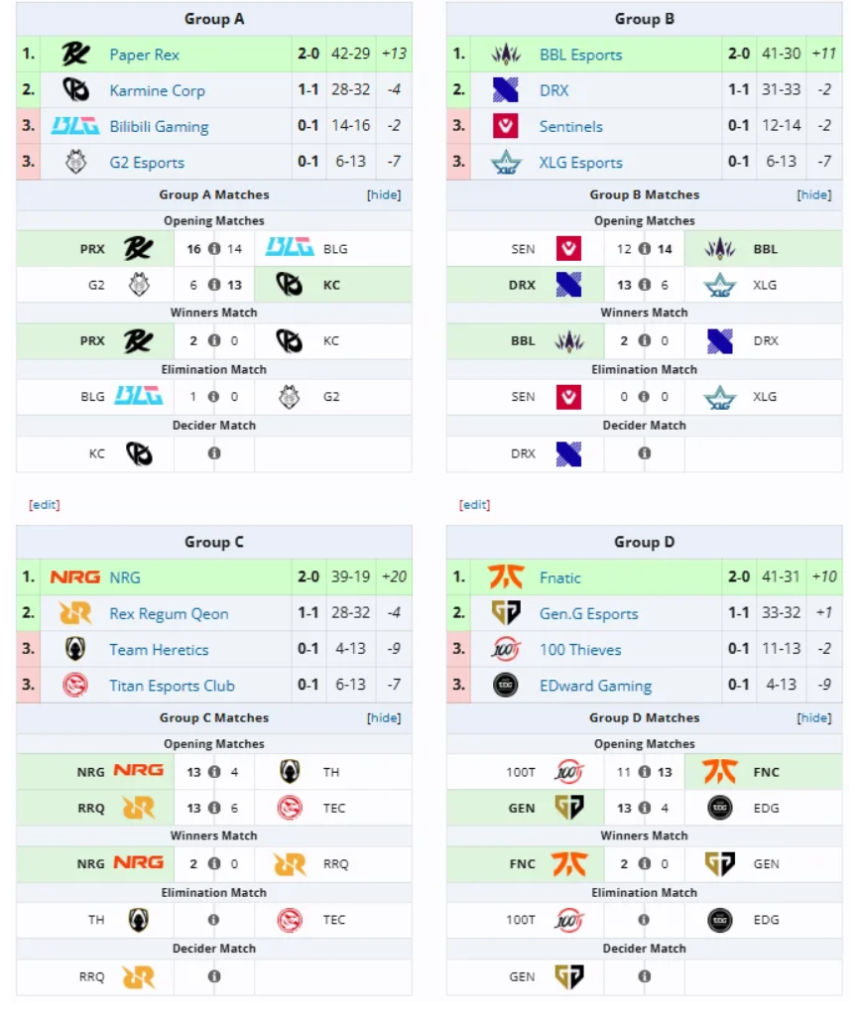Click Sentinels logo in Group B standings
This screenshot has width=859, height=1024.
click(506, 126)
